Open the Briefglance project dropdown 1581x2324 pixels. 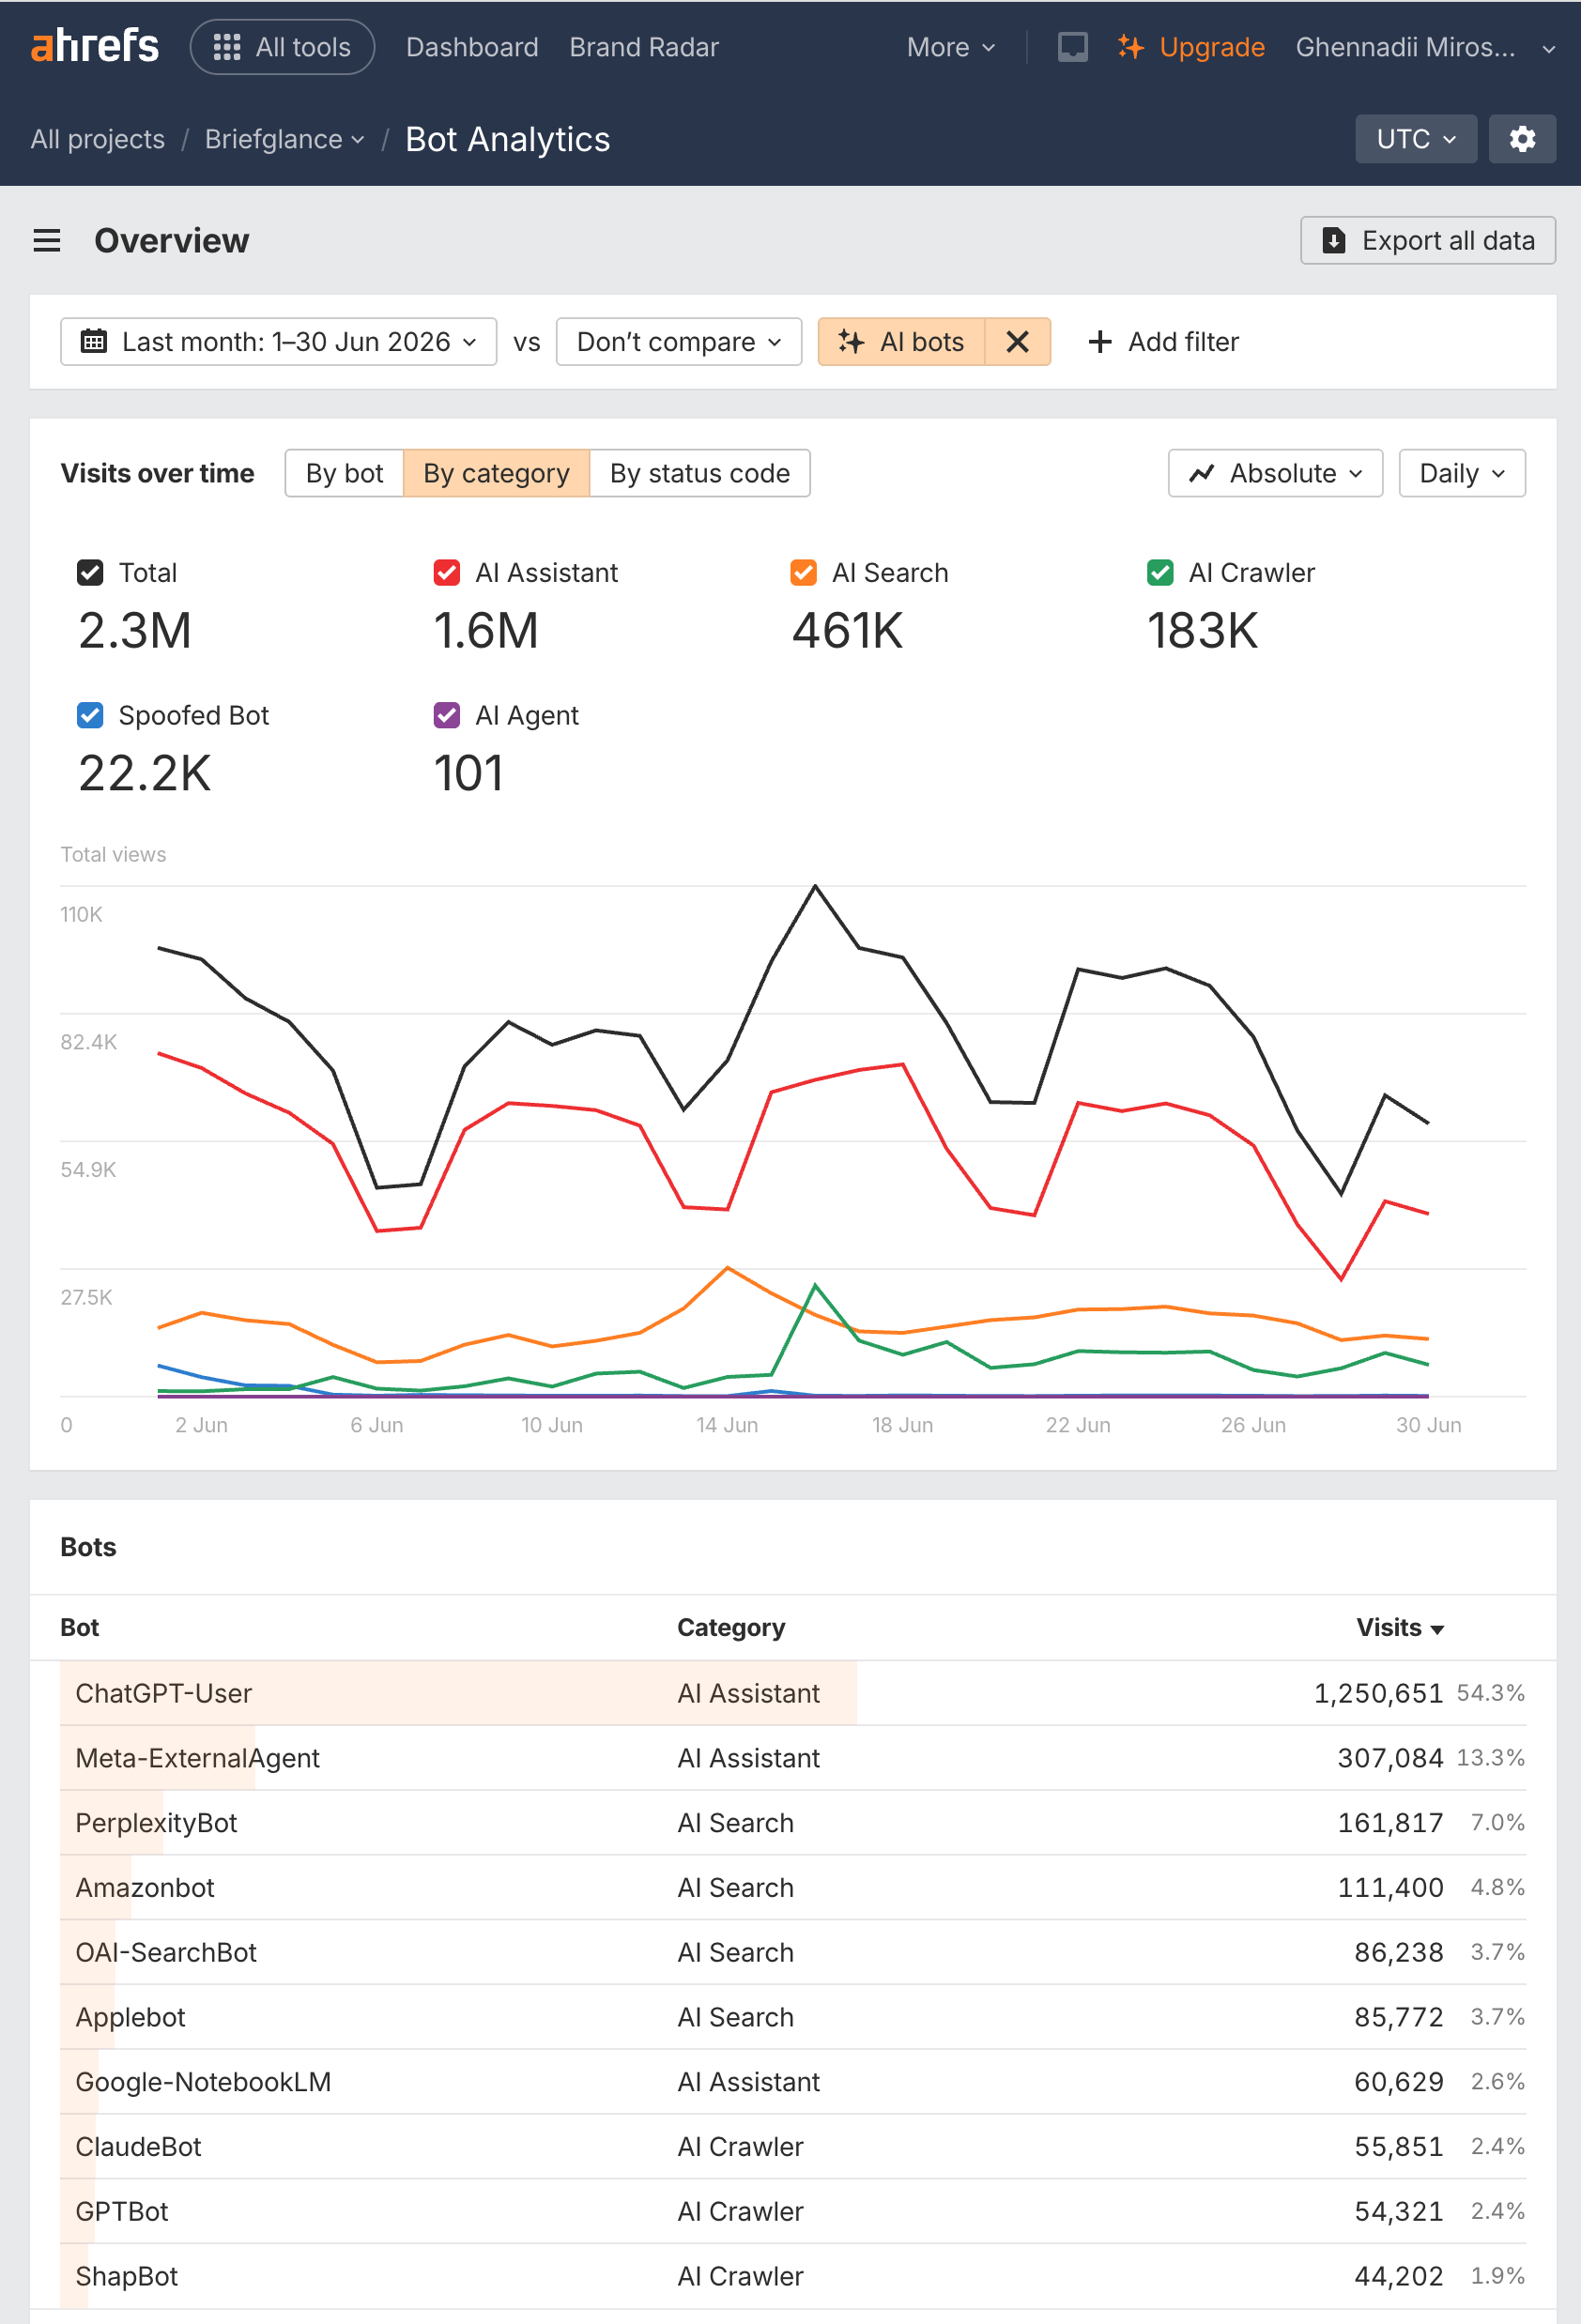(284, 139)
